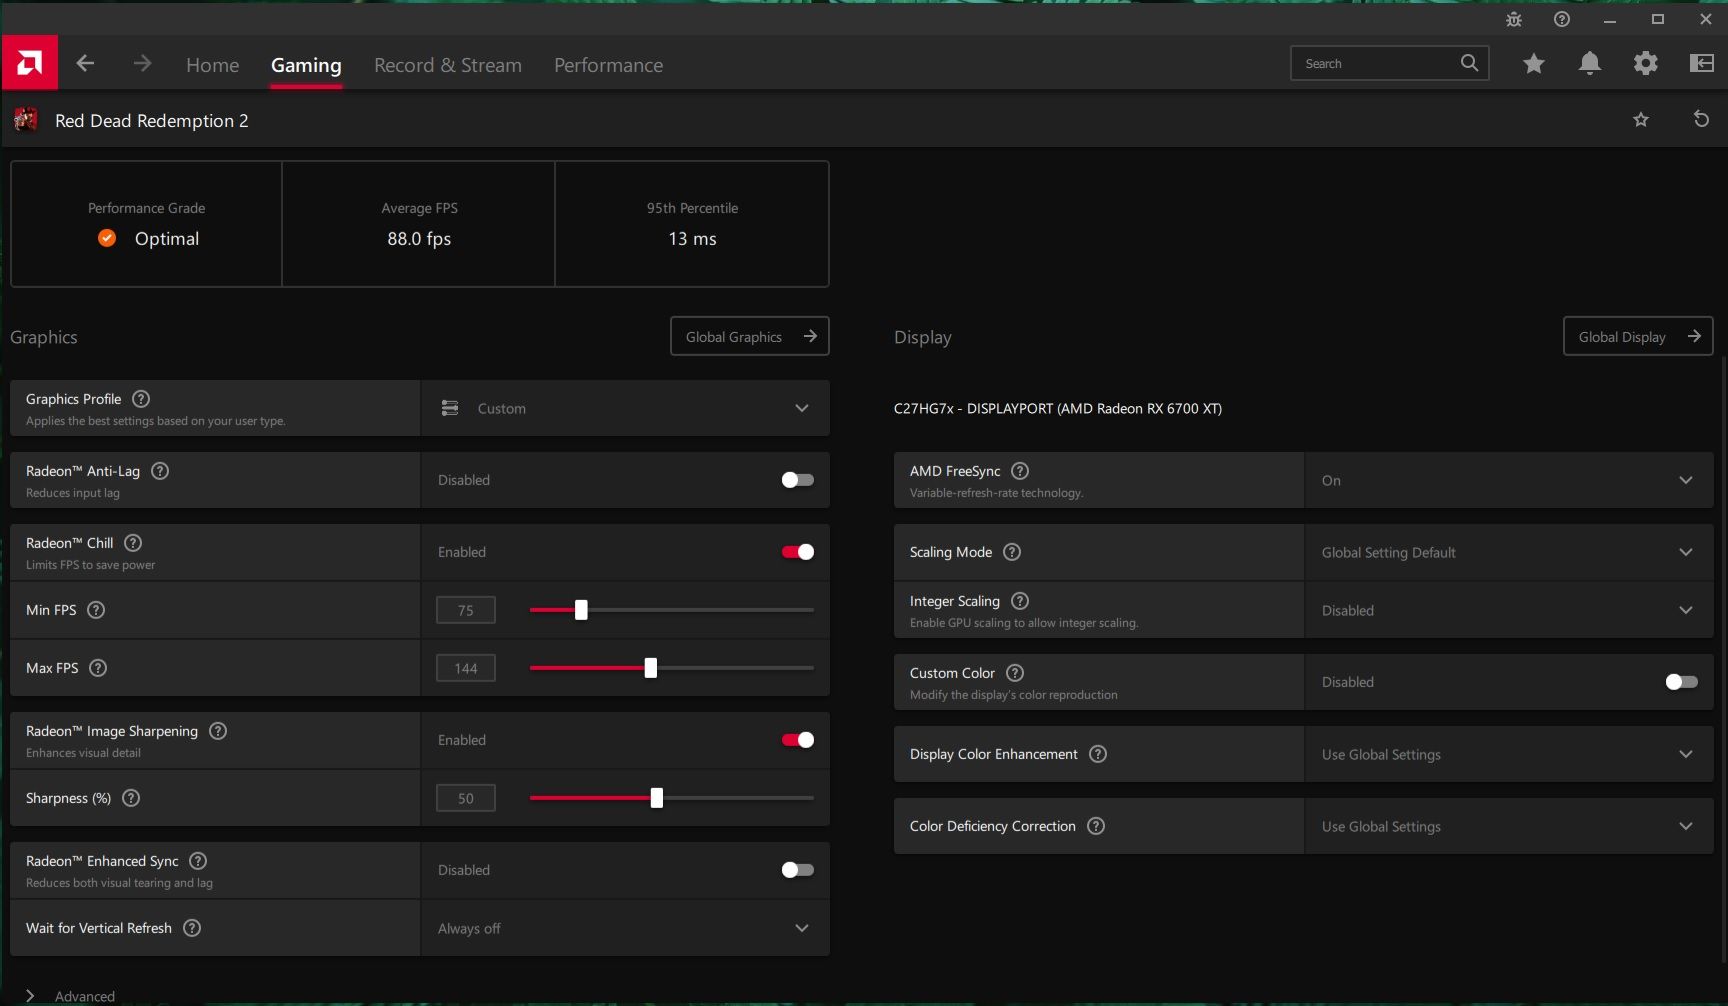Switch to the Performance tab
Image resolution: width=1728 pixels, height=1006 pixels.
pos(608,65)
